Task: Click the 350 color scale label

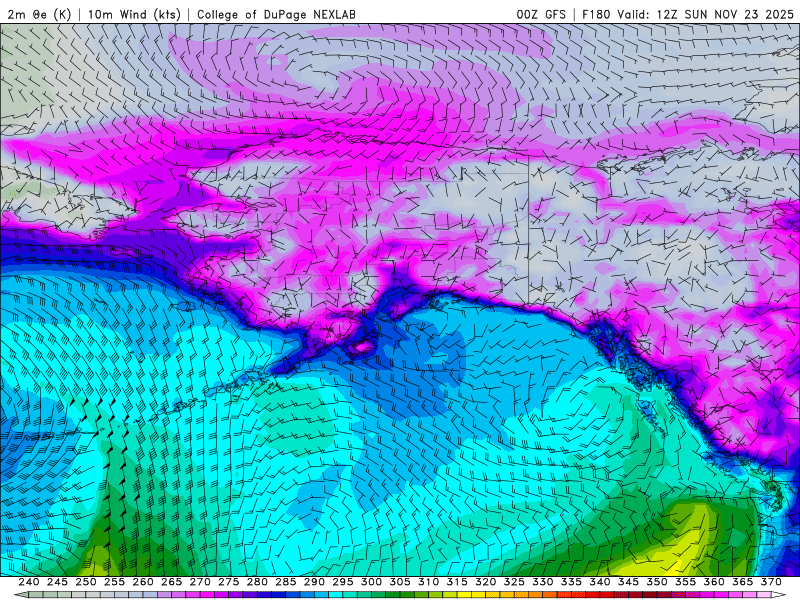Action: 657,582
